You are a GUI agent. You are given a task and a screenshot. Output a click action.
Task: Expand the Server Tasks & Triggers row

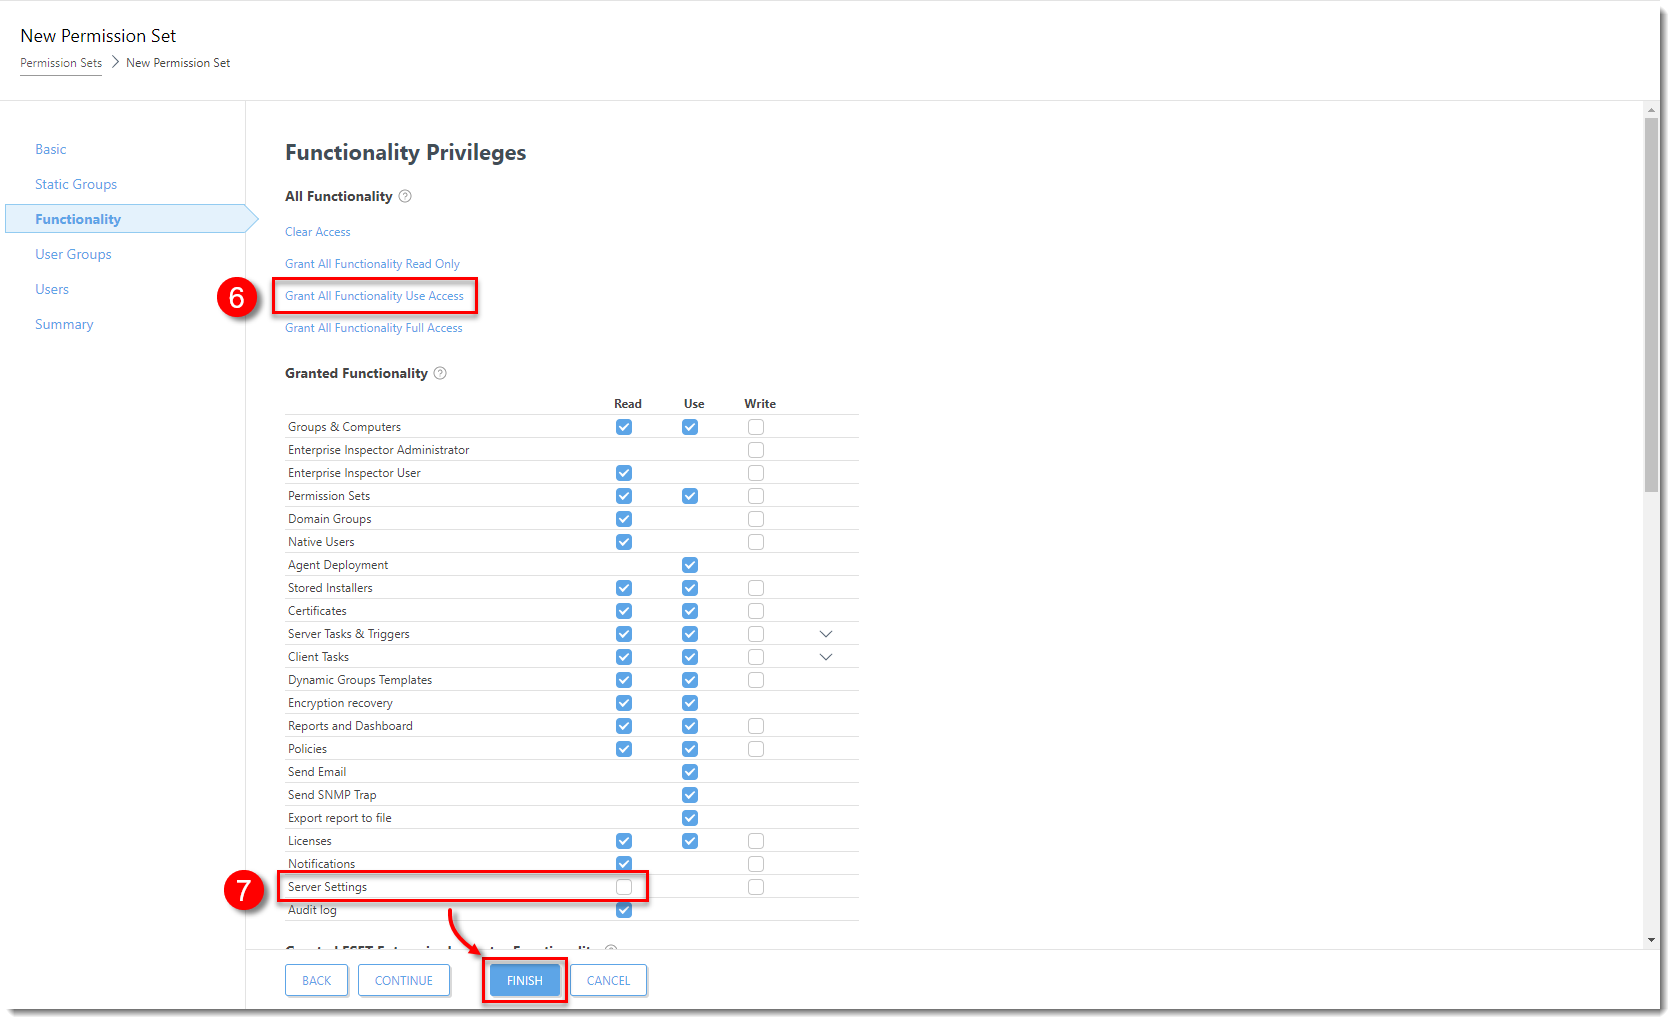[x=826, y=634]
